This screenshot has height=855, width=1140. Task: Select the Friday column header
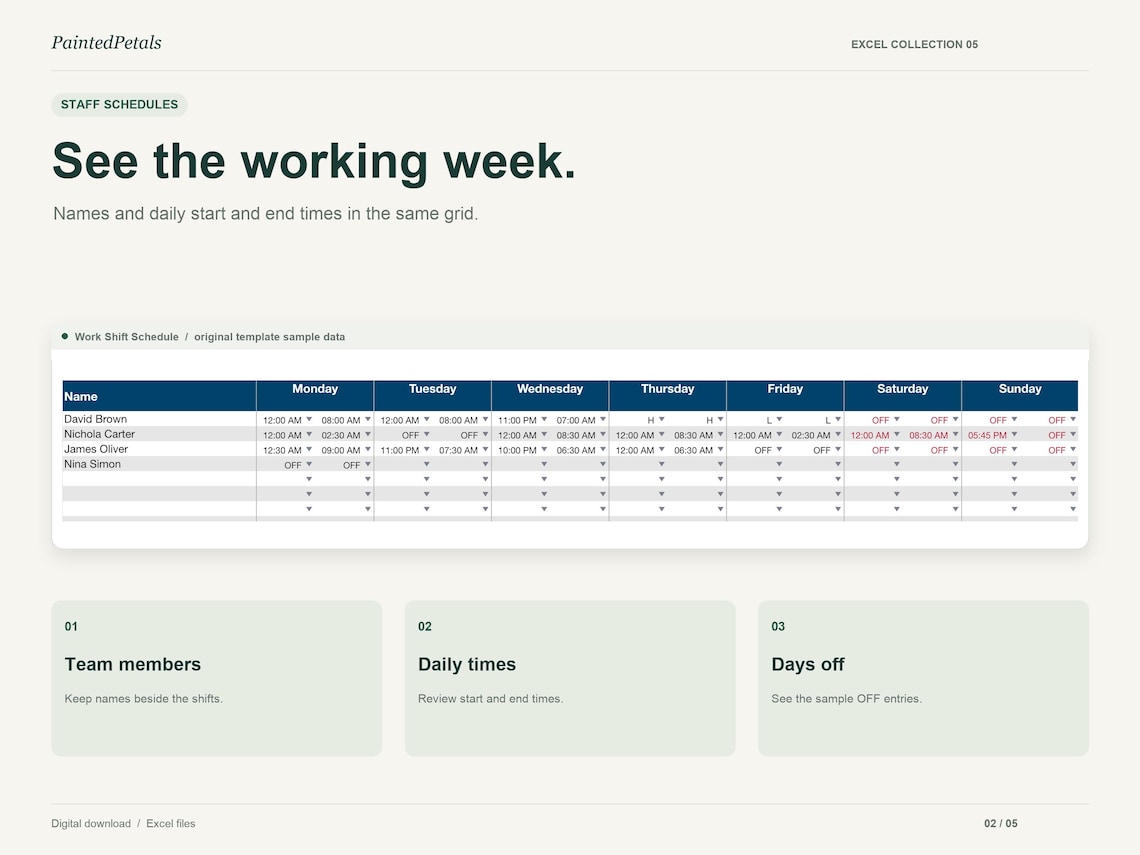click(785, 396)
